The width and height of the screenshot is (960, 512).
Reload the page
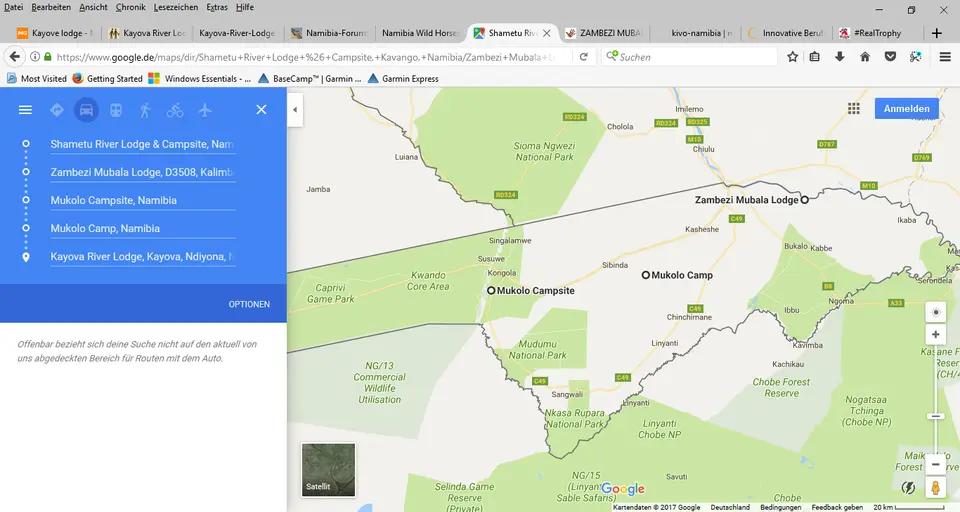tap(583, 57)
